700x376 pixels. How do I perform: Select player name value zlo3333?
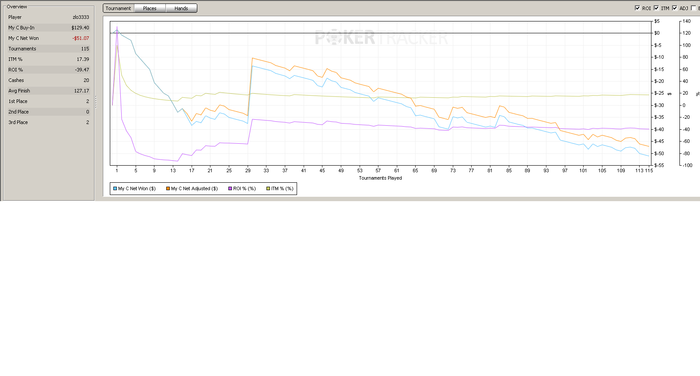[x=81, y=17]
